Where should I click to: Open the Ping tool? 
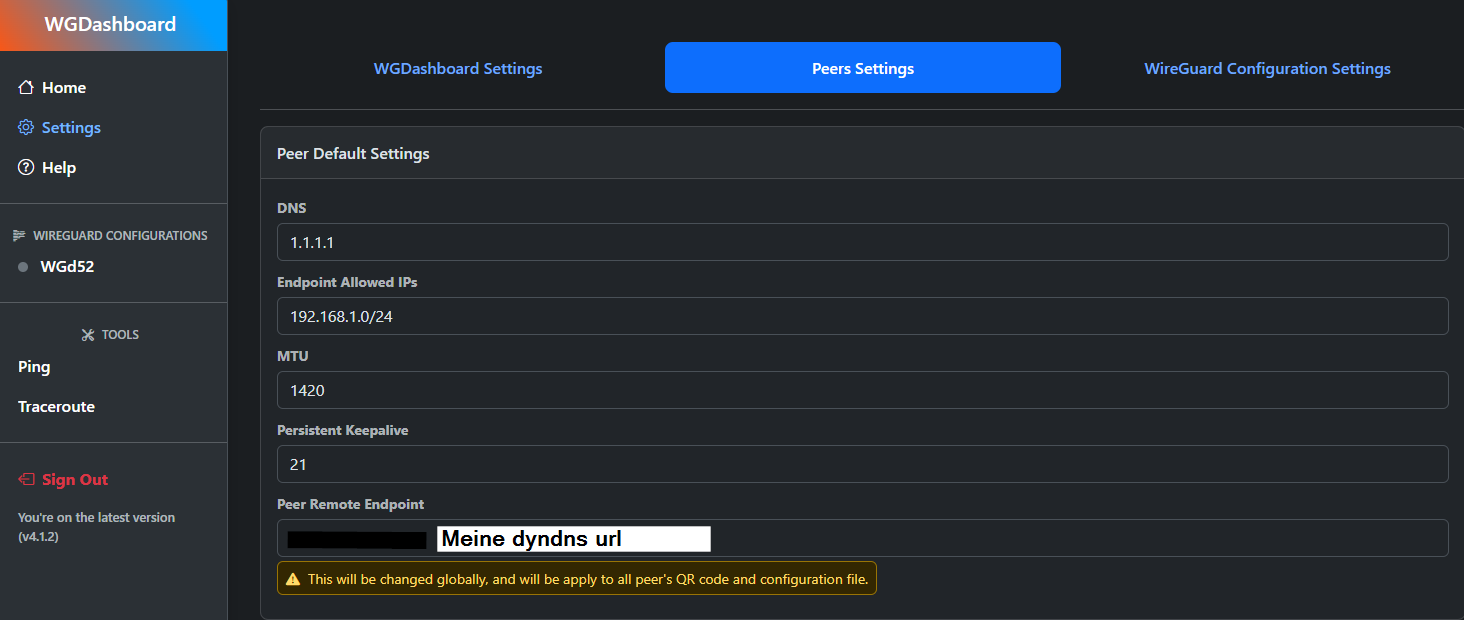[34, 367]
